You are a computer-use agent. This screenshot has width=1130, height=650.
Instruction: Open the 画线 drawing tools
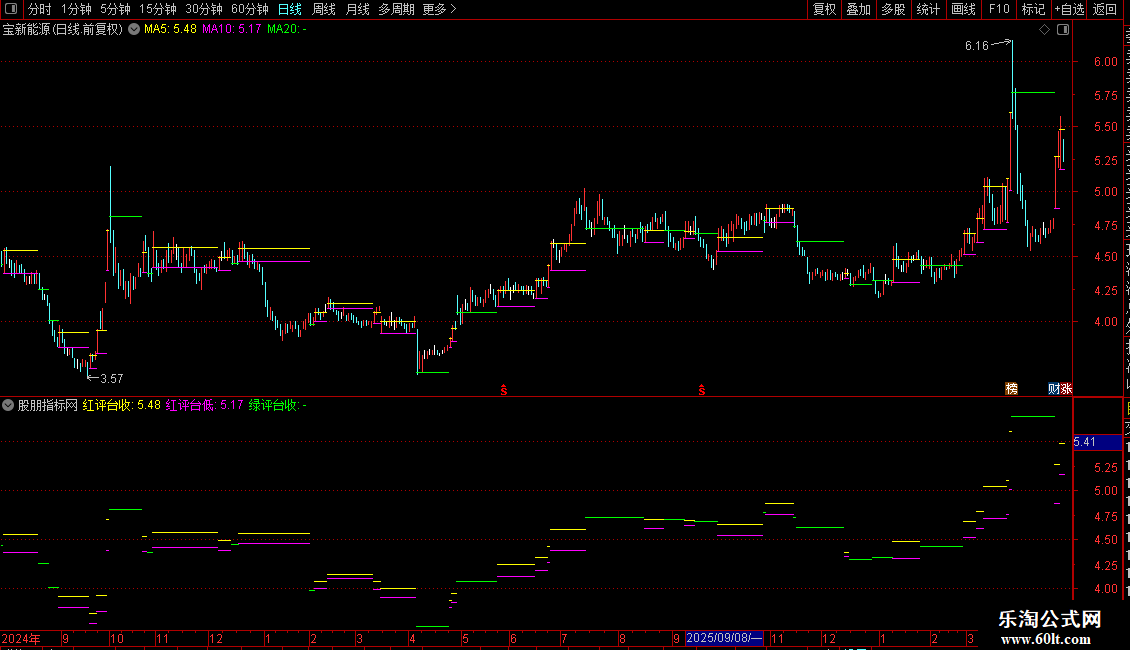click(963, 9)
